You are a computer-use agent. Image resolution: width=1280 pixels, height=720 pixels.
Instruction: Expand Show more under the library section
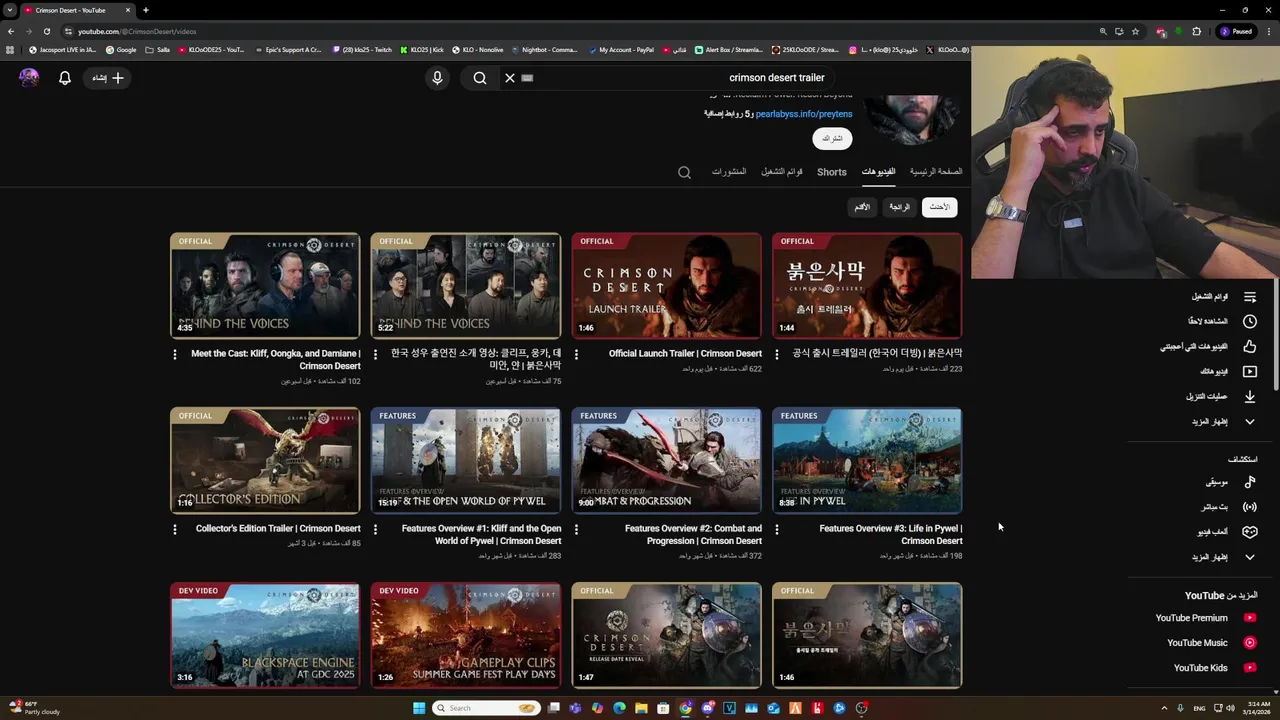[1223, 422]
